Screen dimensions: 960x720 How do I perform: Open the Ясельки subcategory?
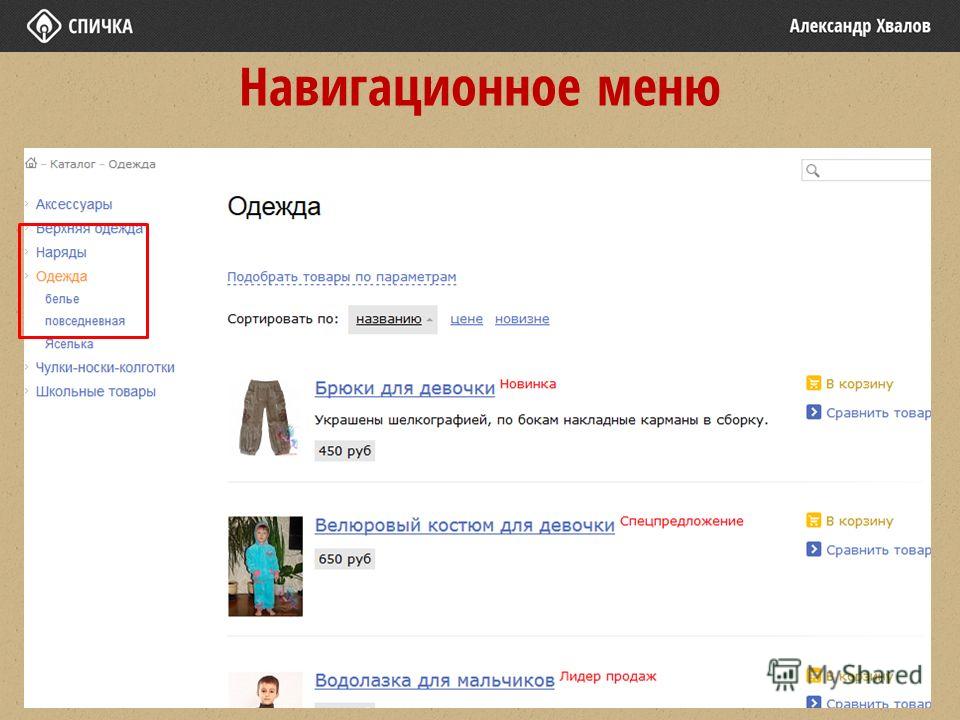pos(69,344)
